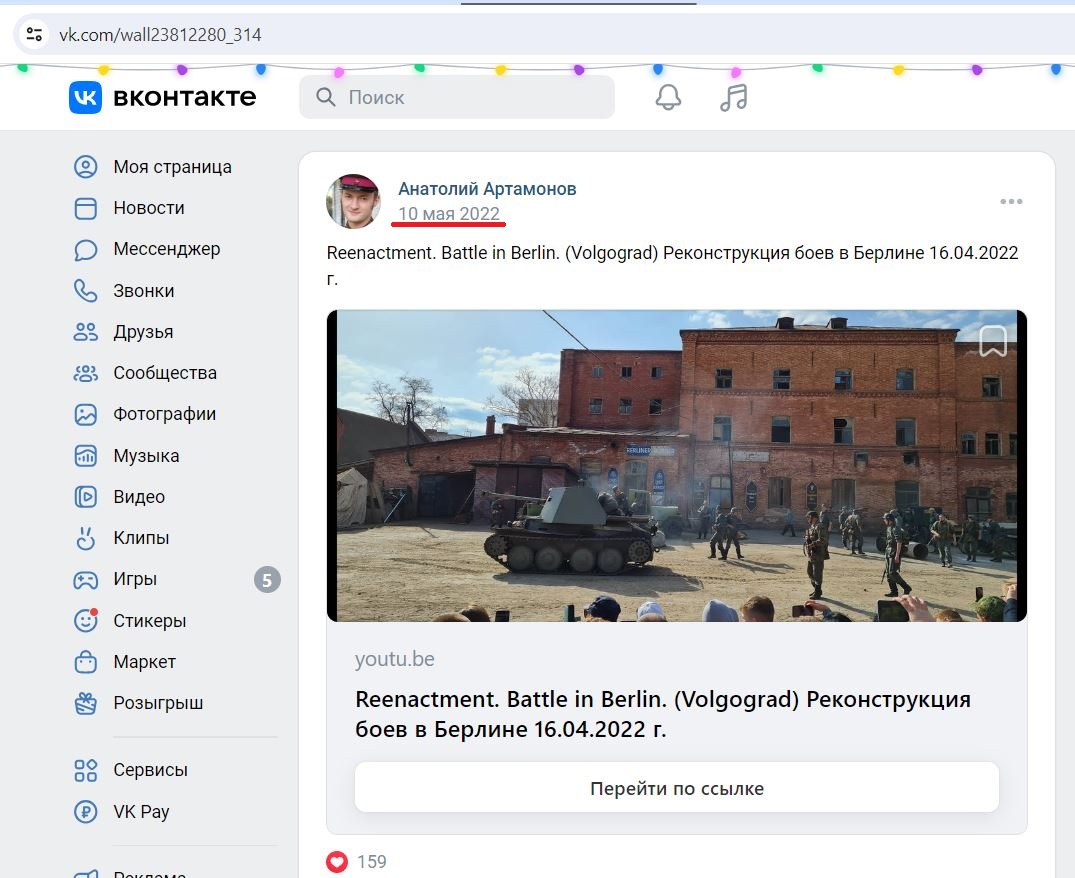Image resolution: width=1075 pixels, height=878 pixels.
Task: Click the post date 10 мая 2022
Action: pos(449,214)
